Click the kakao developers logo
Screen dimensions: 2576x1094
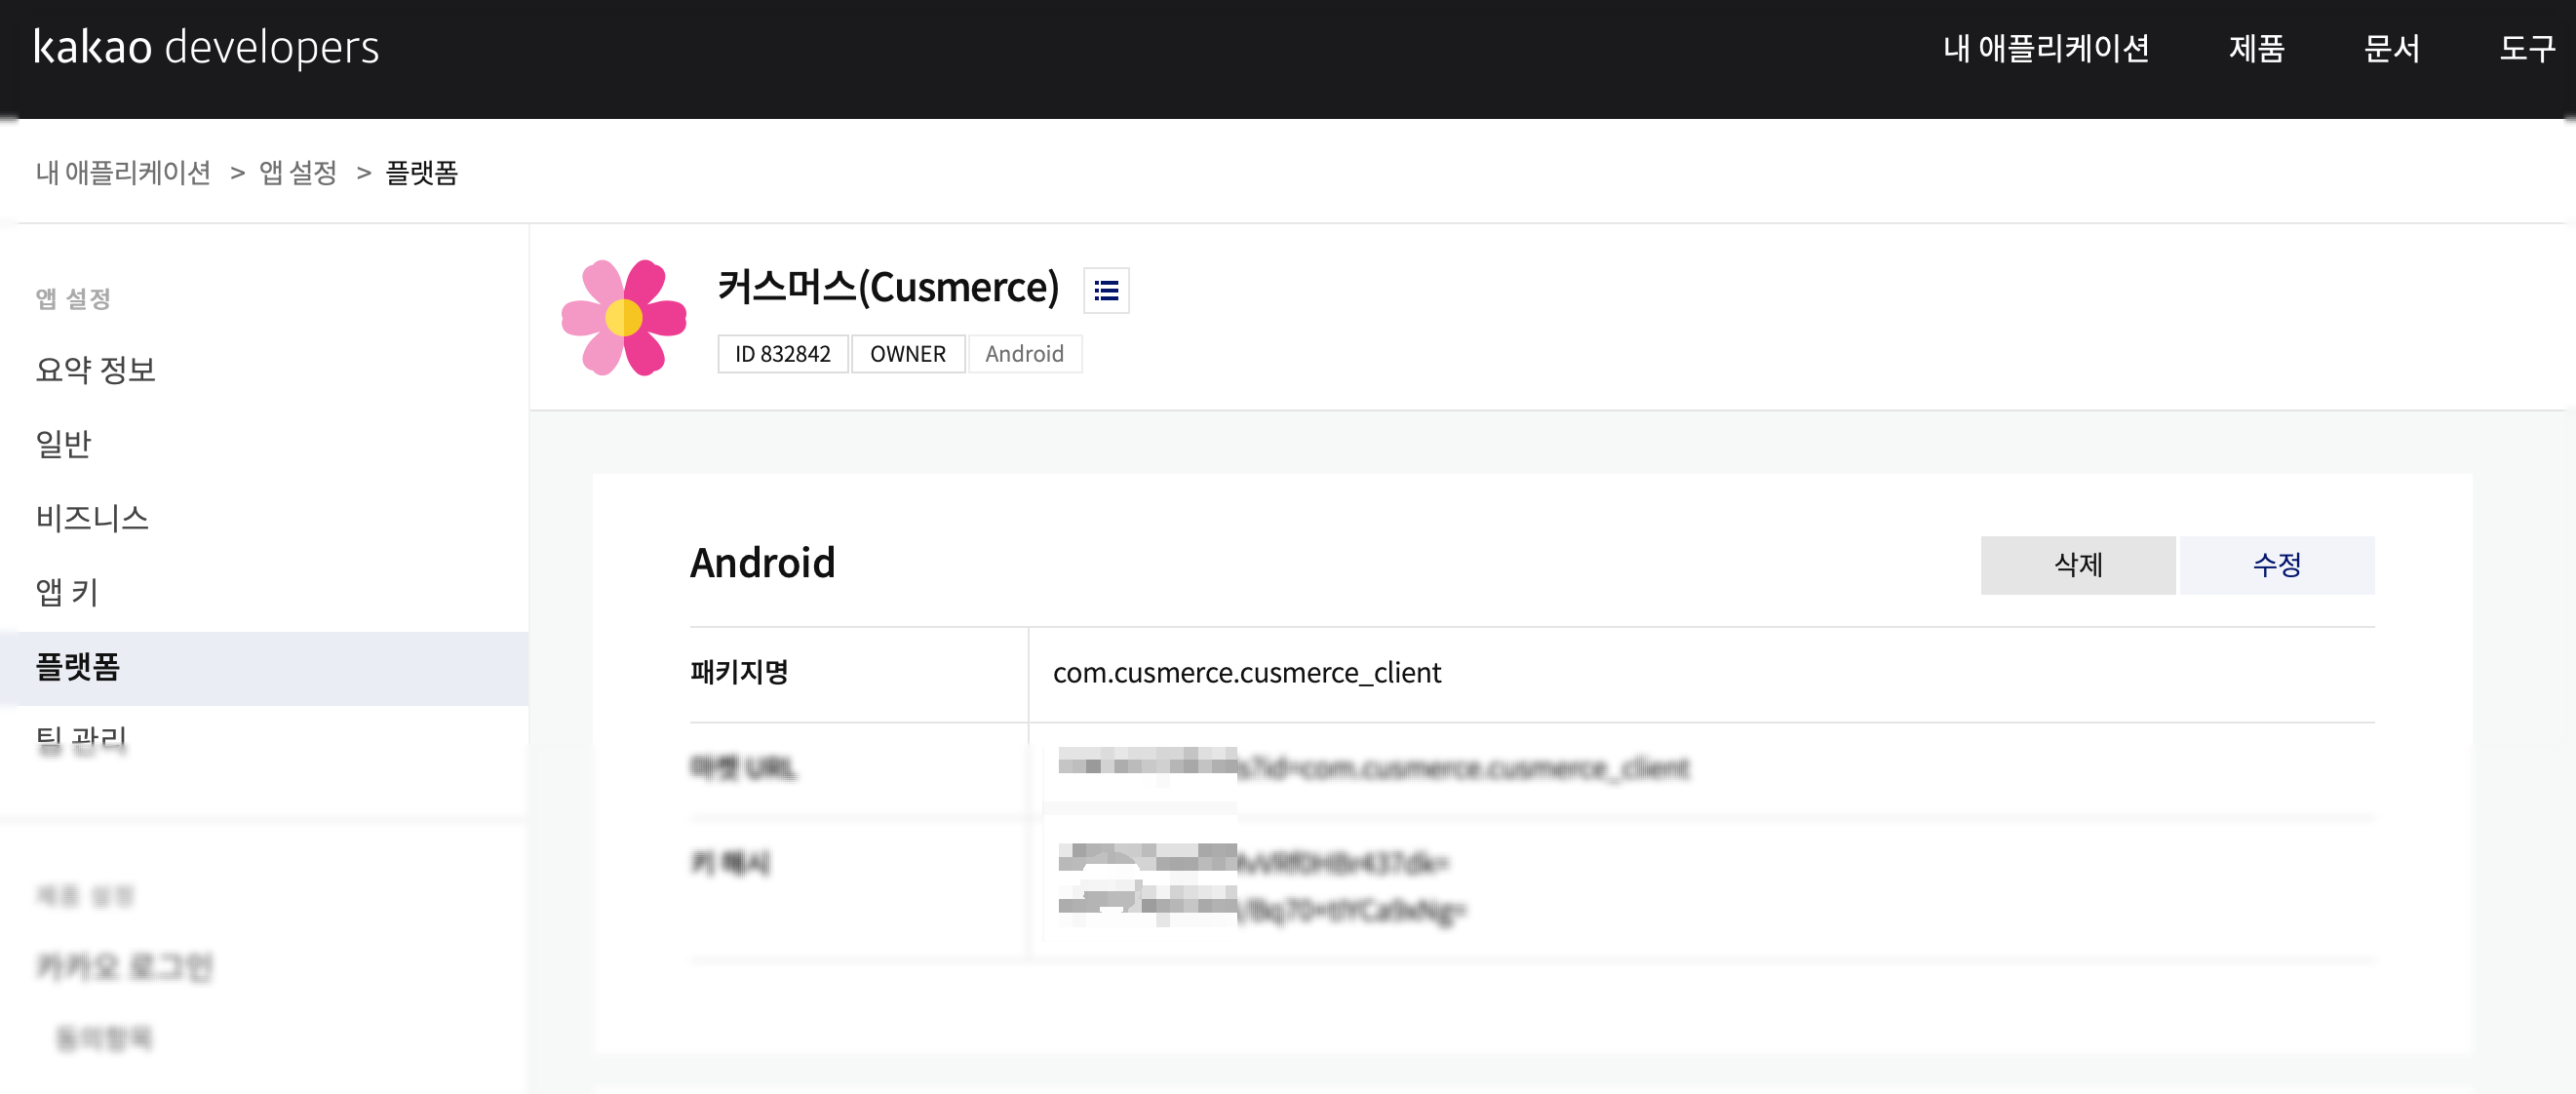tap(206, 47)
